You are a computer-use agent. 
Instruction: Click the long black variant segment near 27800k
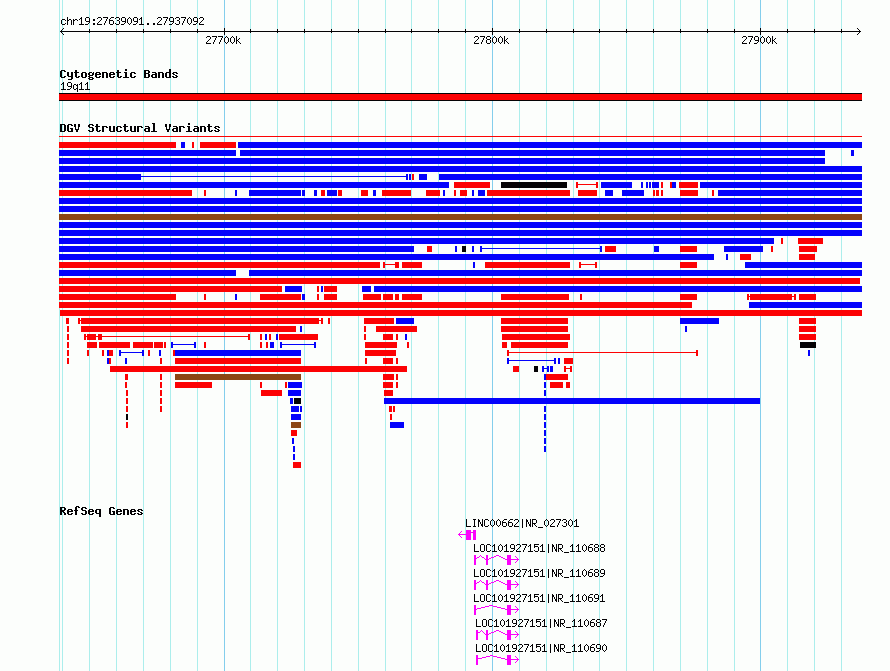click(534, 185)
